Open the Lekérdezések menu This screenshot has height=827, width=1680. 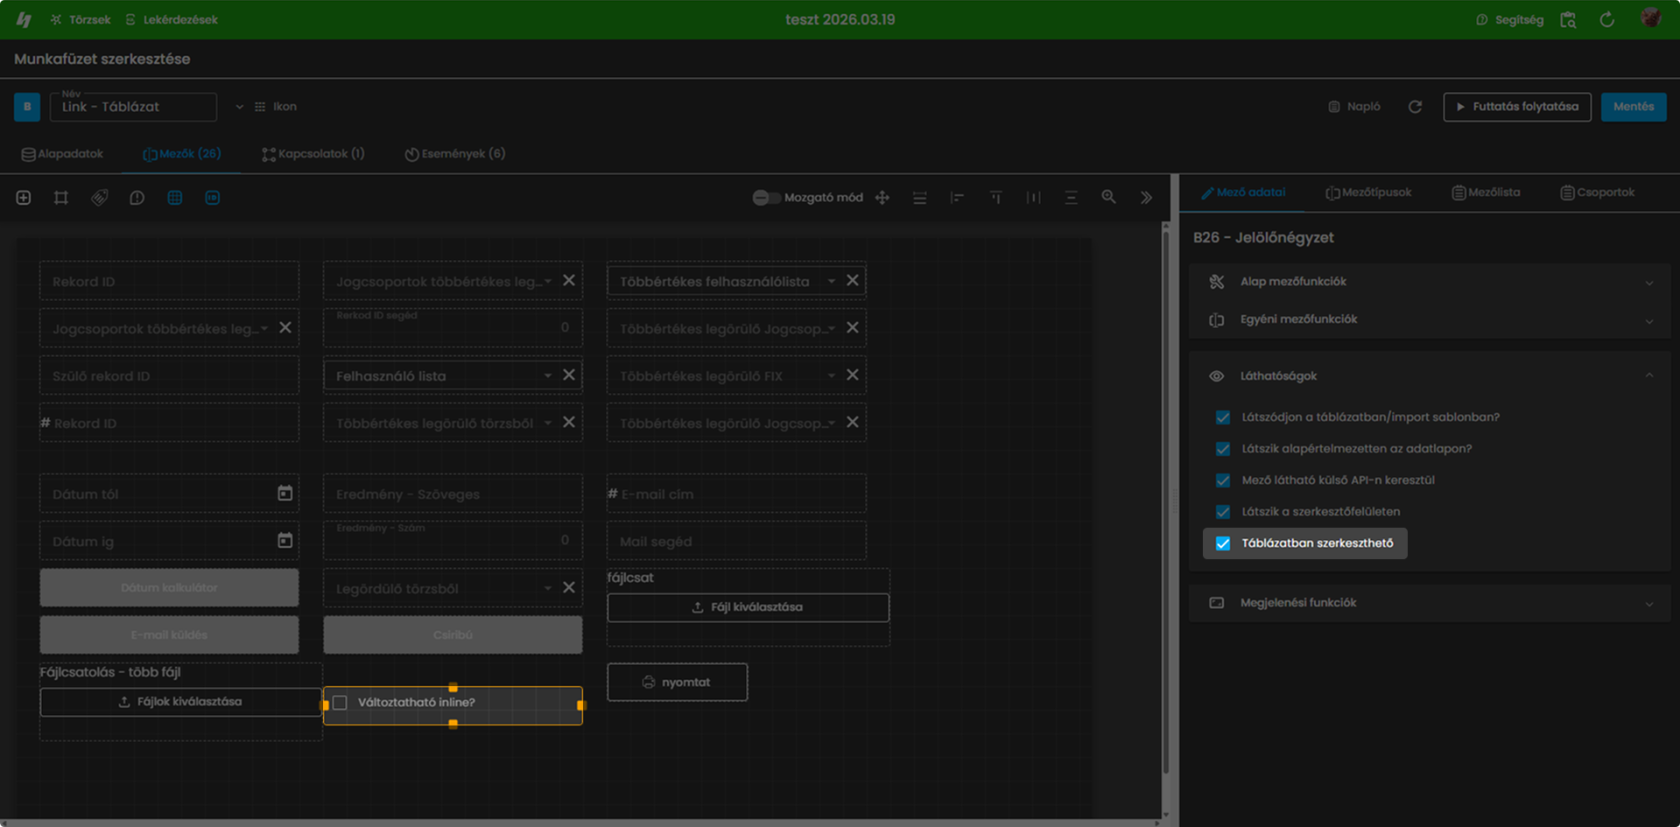(171, 20)
